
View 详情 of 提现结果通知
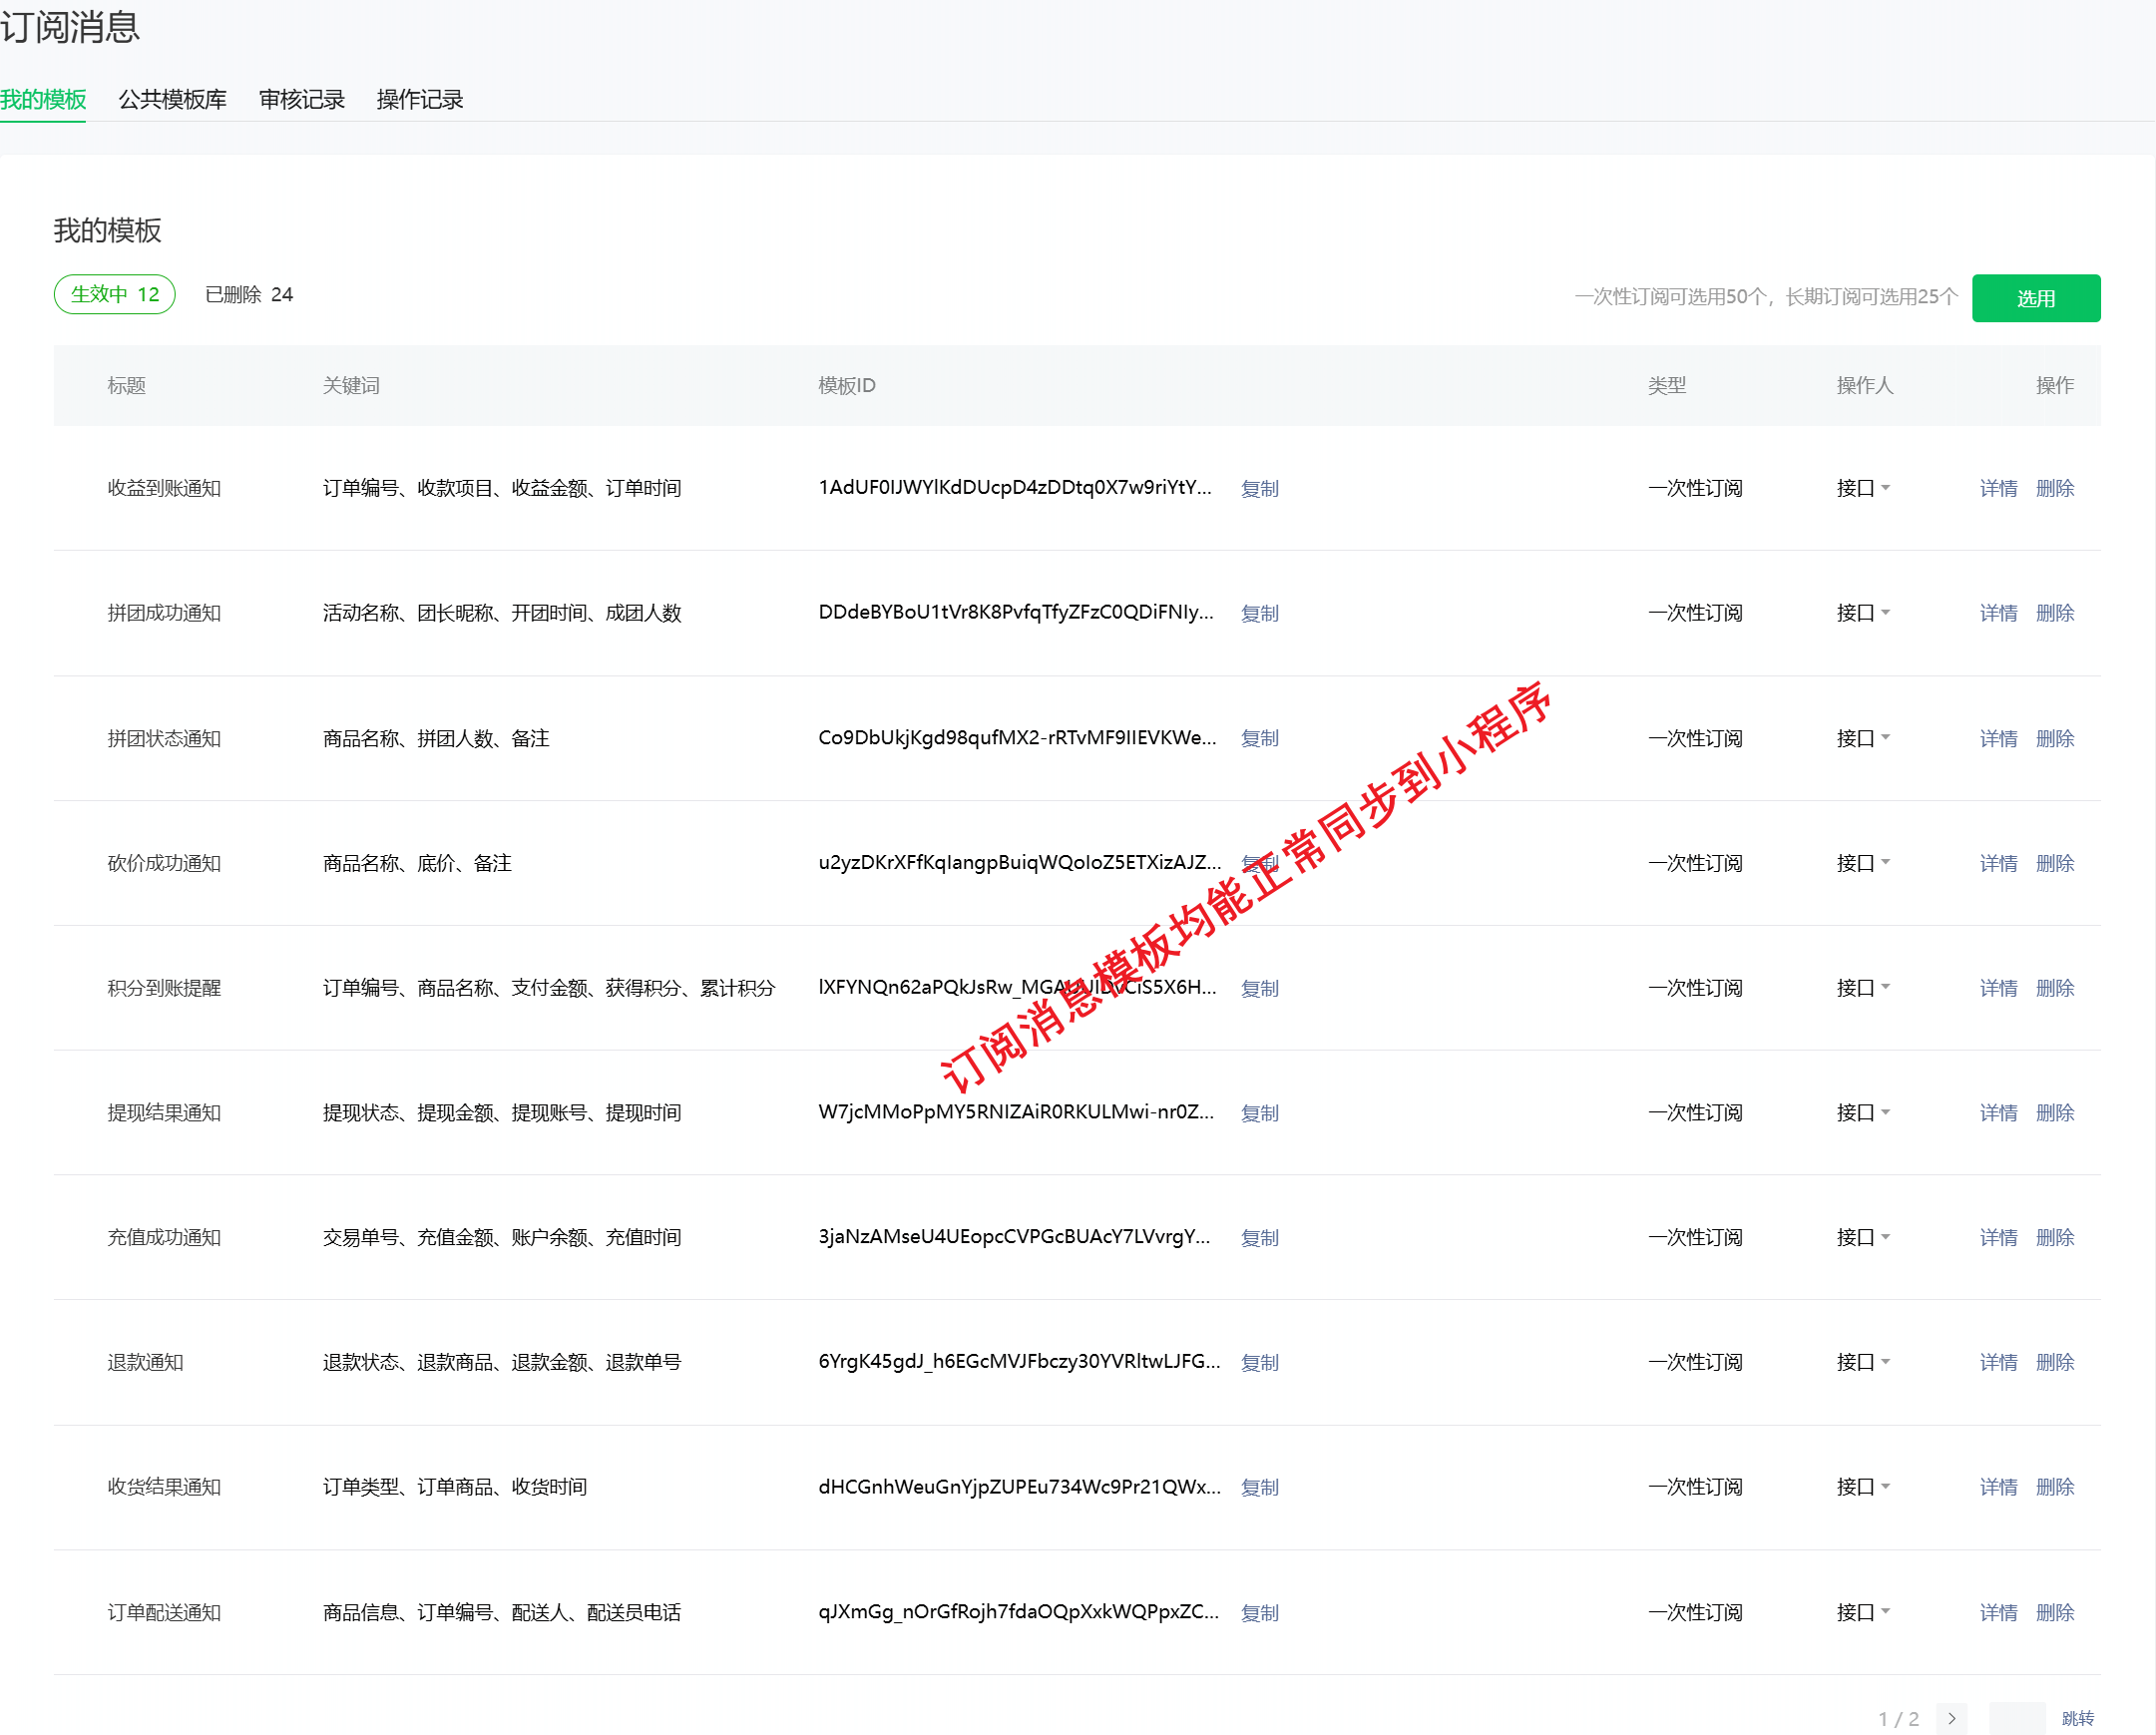(x=1998, y=1113)
